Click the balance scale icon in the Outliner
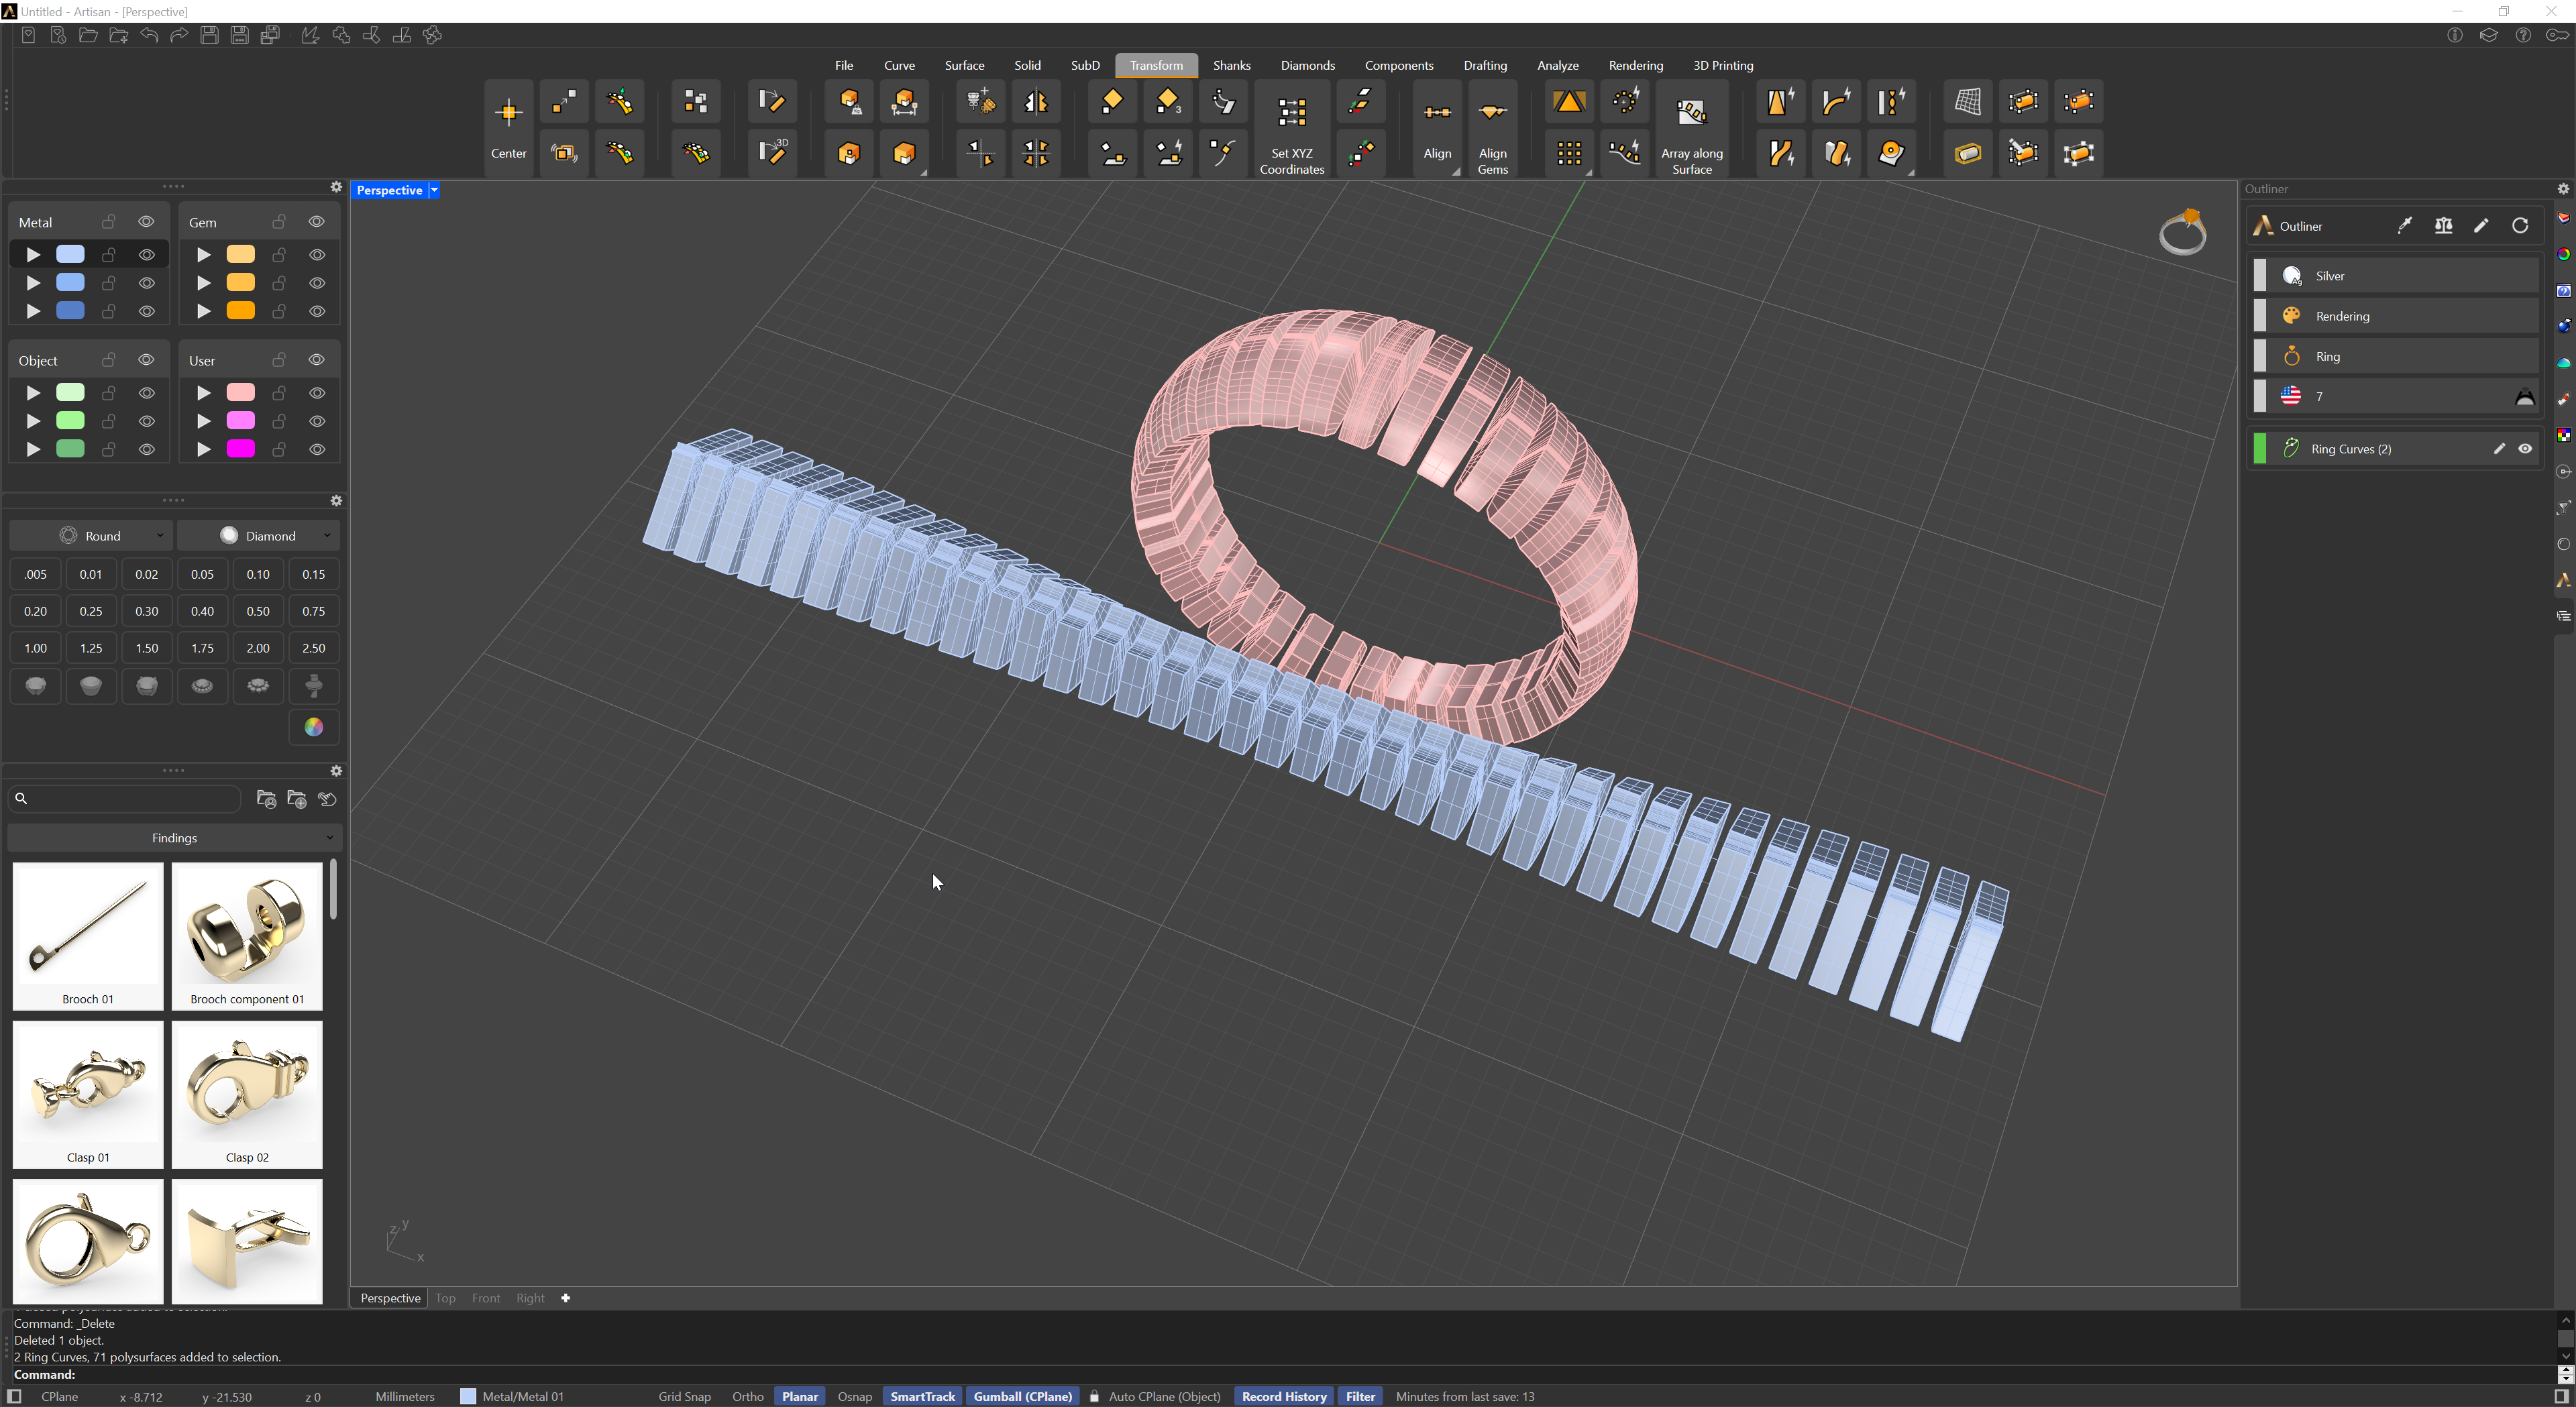 2443,226
